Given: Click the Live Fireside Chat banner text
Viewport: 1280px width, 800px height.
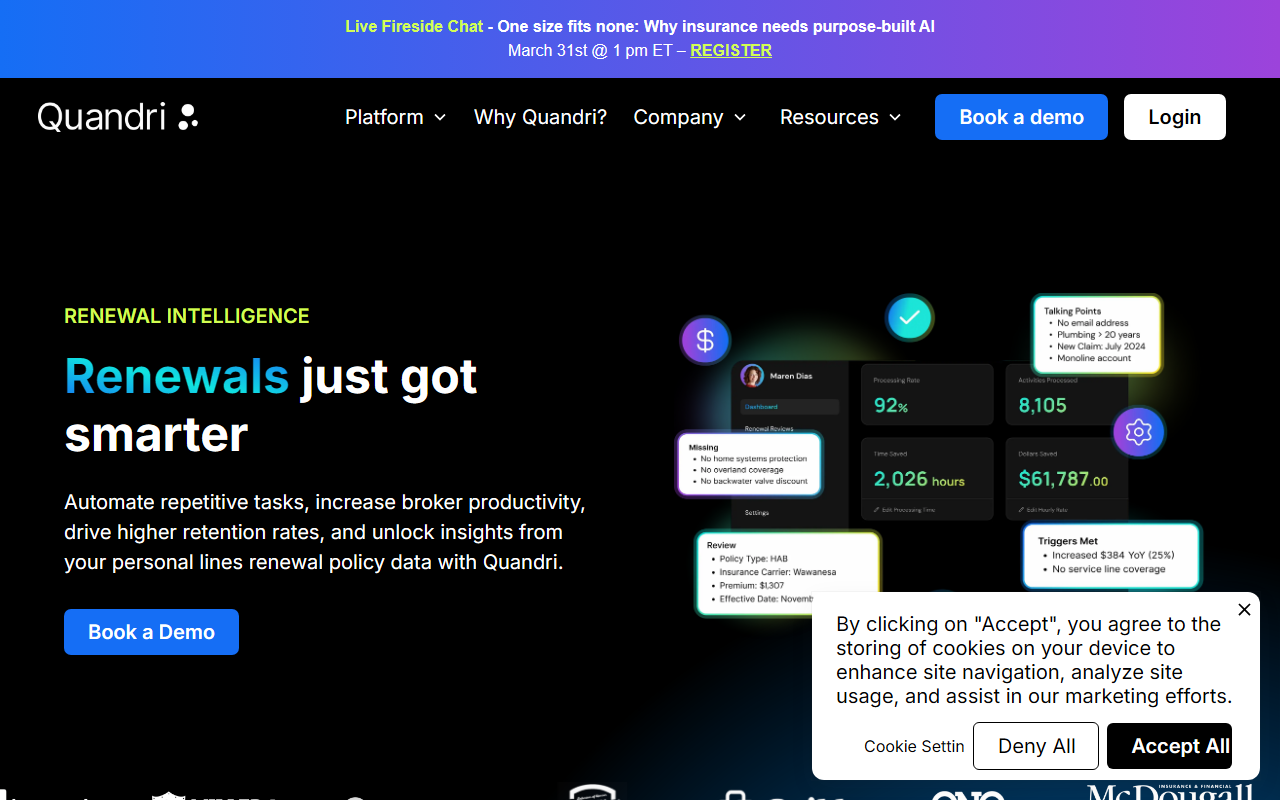Looking at the screenshot, I should [x=414, y=27].
